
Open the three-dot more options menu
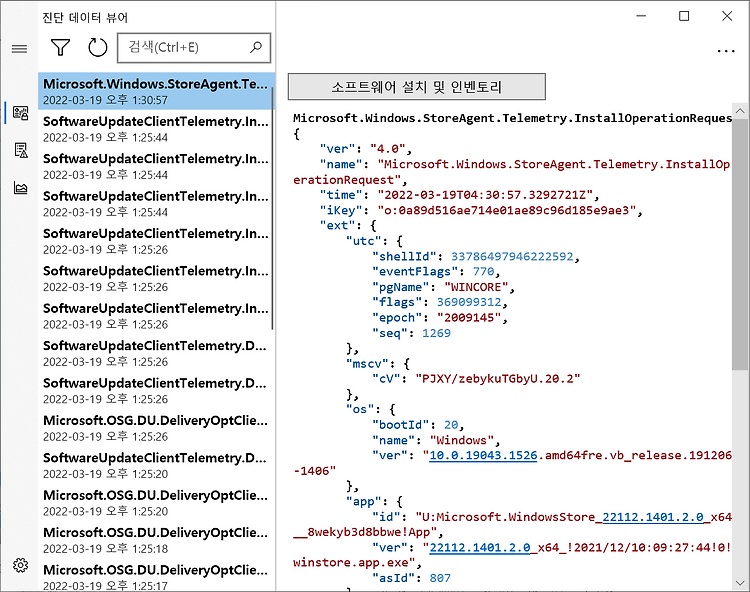pos(726,51)
